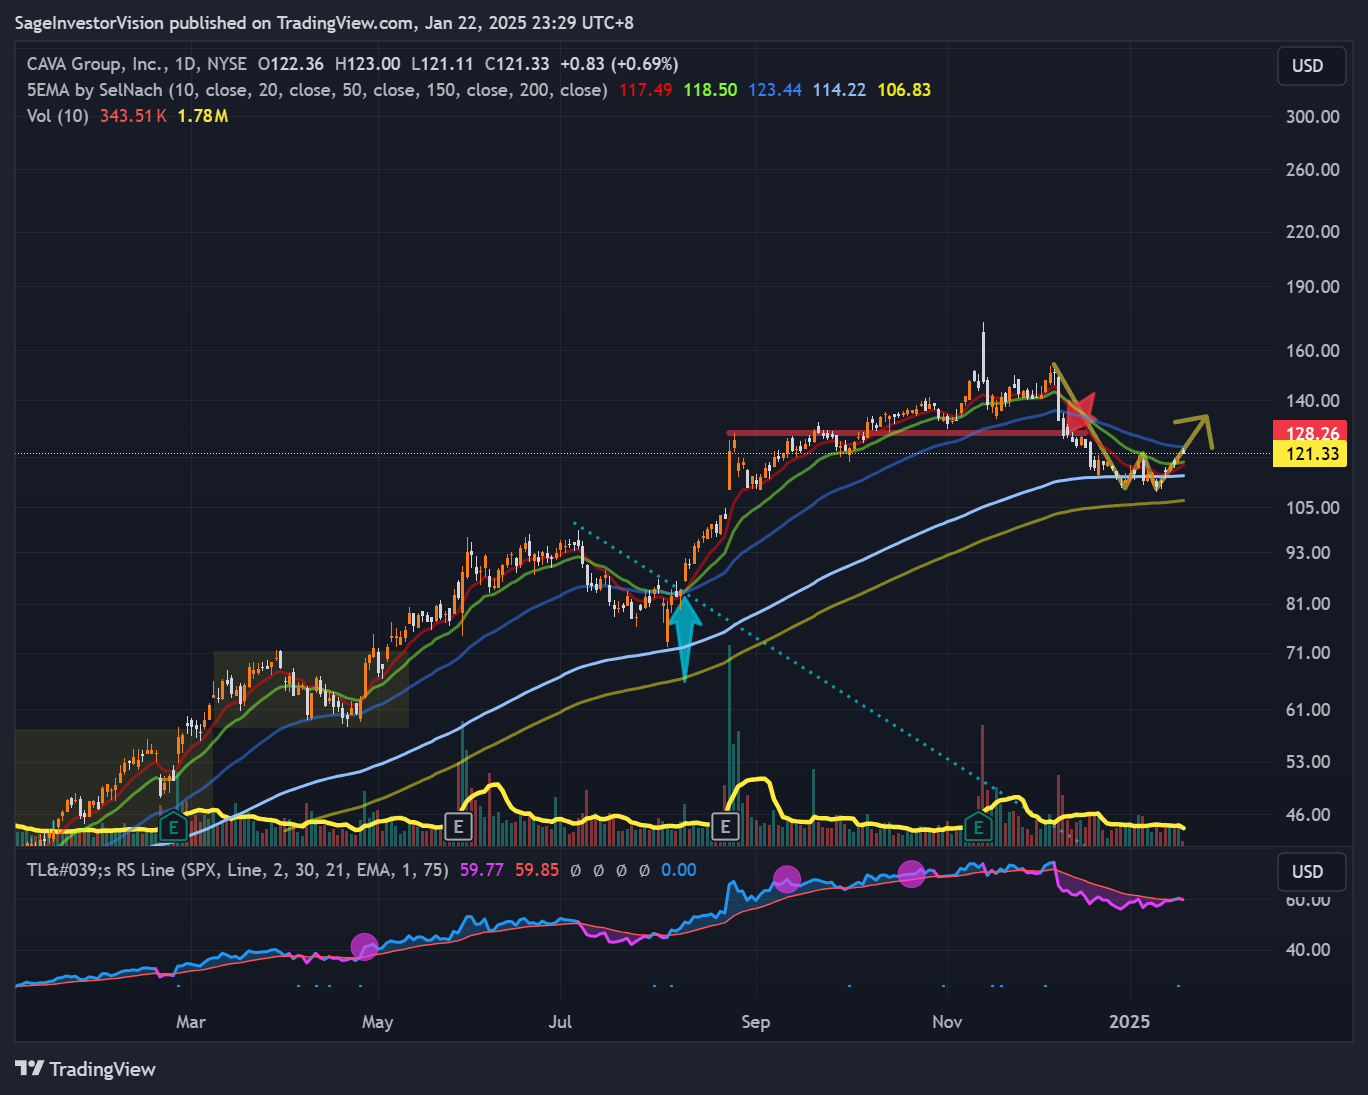Select the TL's RS Line indicator legend

238,870
